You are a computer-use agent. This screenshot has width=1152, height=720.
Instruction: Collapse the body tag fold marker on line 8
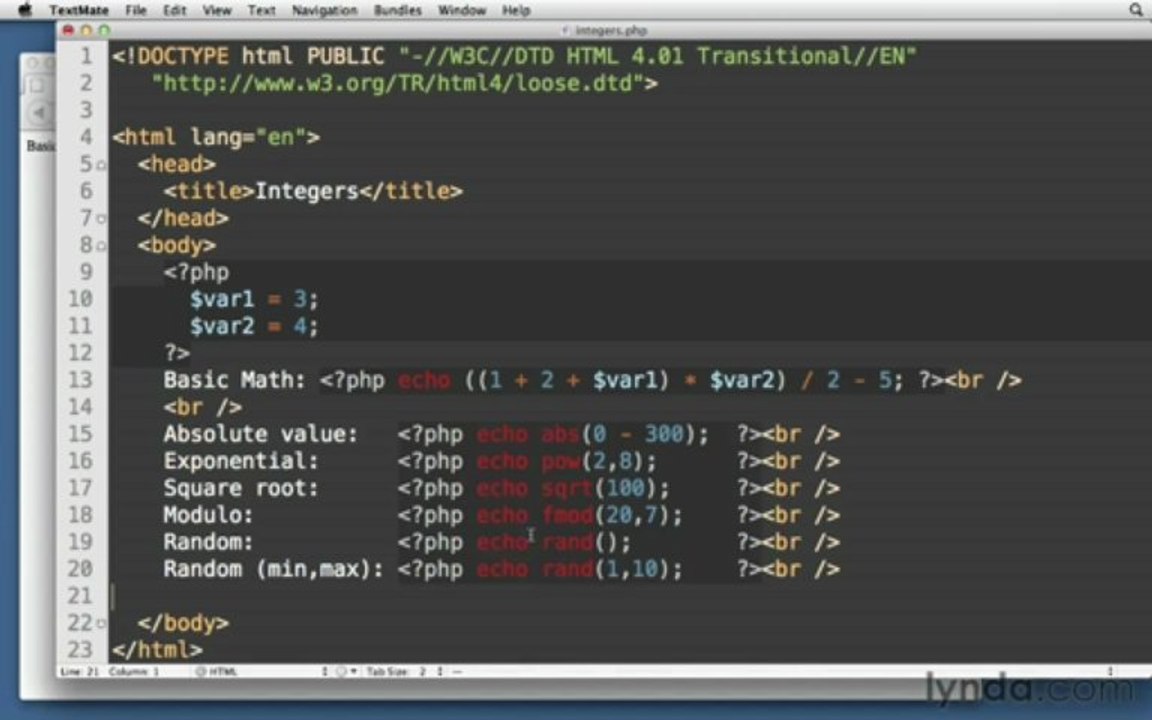click(101, 245)
